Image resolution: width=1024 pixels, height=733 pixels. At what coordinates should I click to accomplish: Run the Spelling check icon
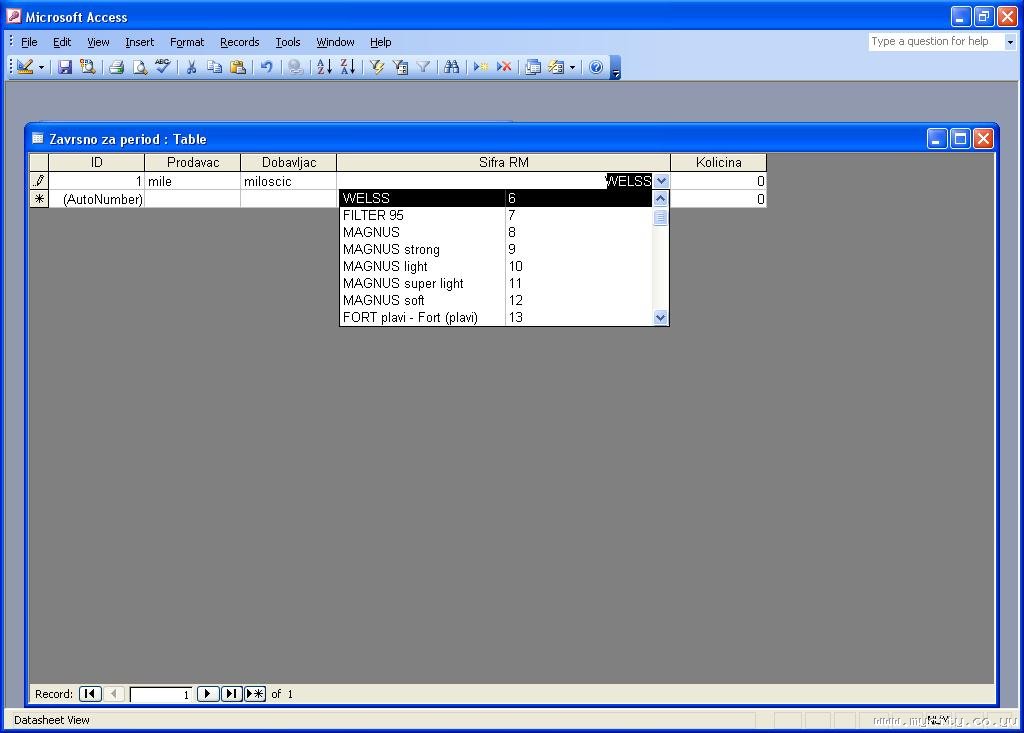pos(163,67)
